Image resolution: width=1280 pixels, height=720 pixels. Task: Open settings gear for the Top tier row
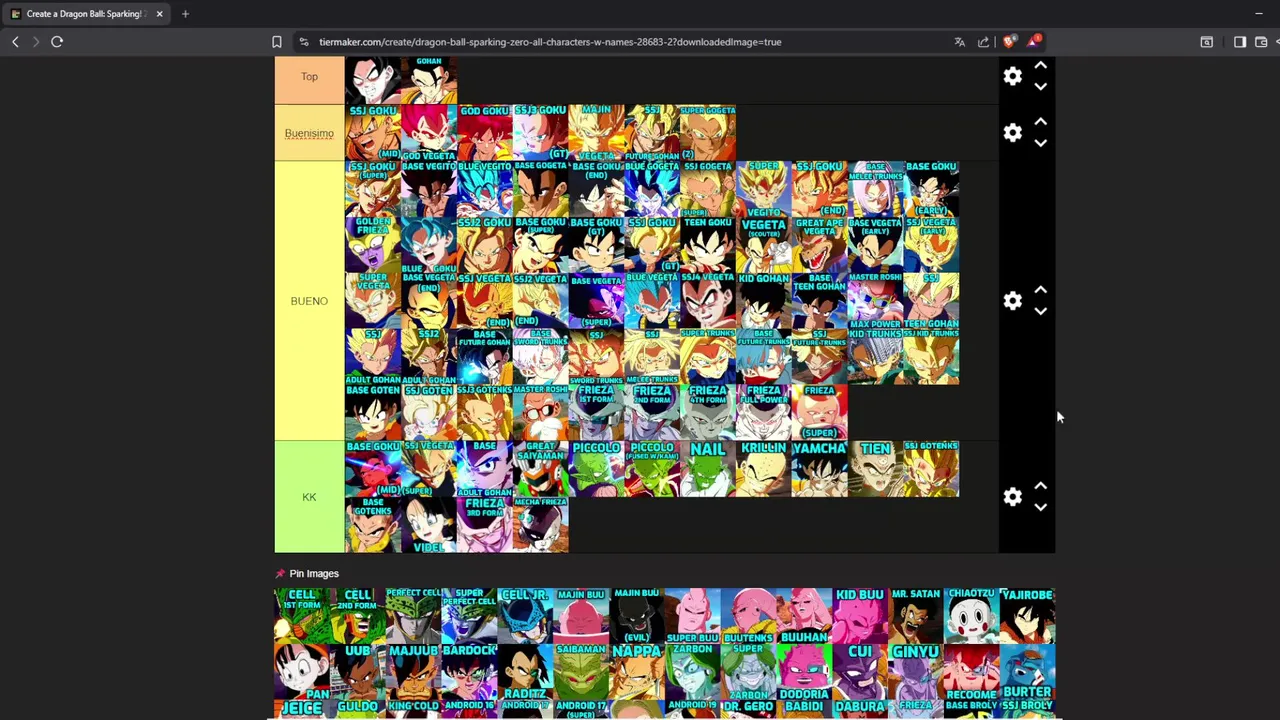point(1013,77)
